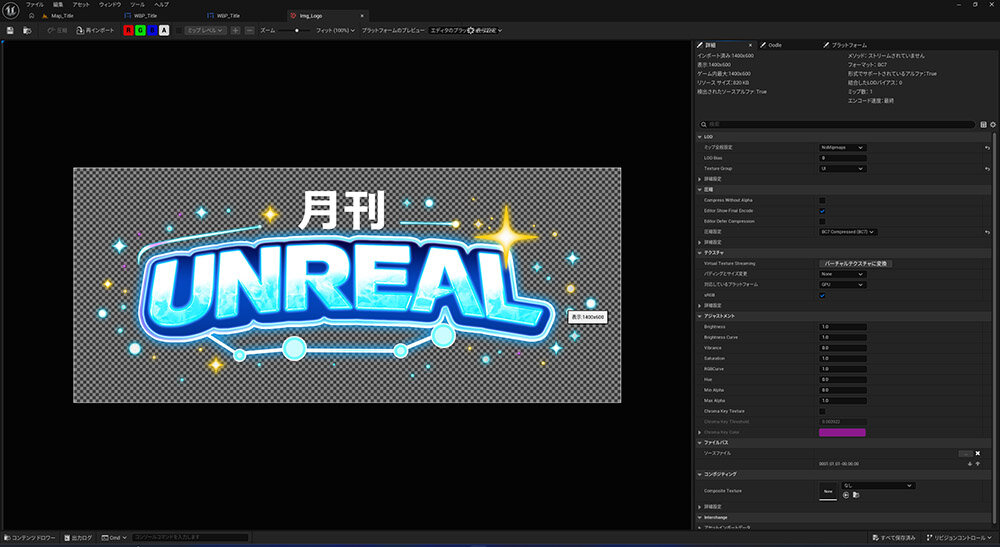The height and width of the screenshot is (547, 1000).
Task: Click the purple Chroma Key Color swatch
Action: [842, 432]
